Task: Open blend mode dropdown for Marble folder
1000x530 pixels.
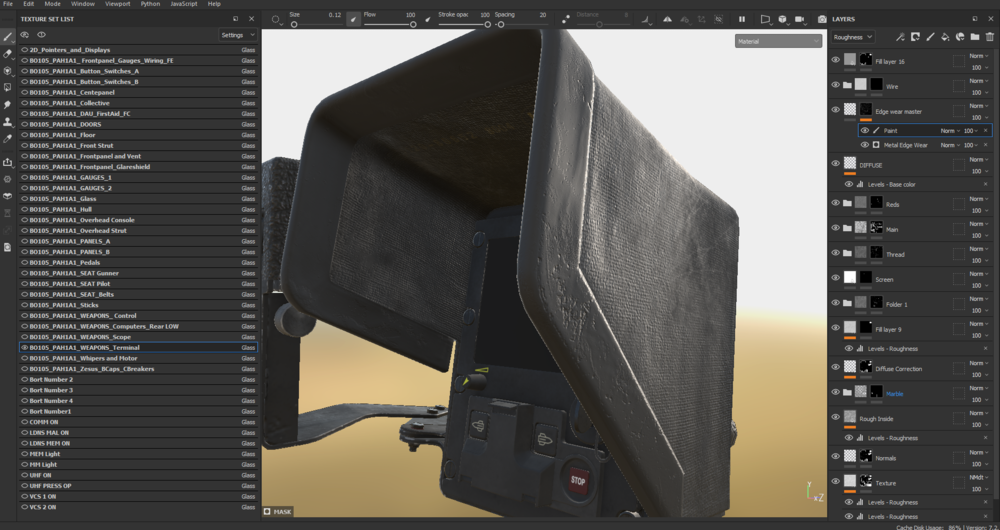Action: click(978, 388)
